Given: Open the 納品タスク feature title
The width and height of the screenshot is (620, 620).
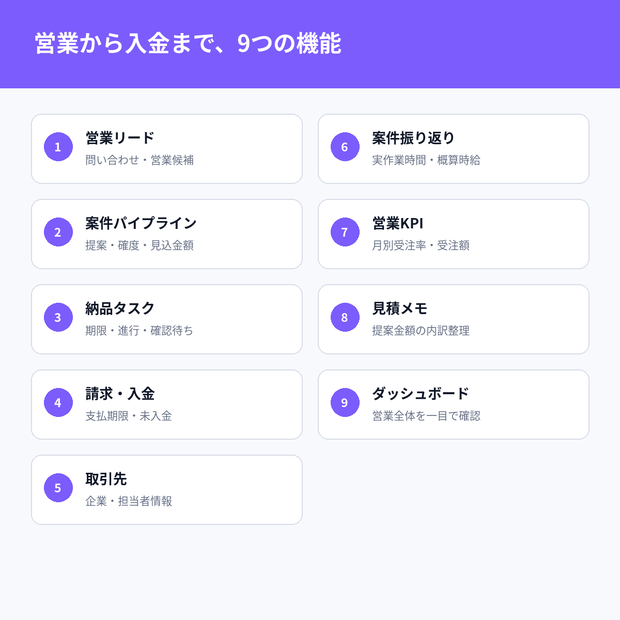Looking at the screenshot, I should (x=120, y=308).
